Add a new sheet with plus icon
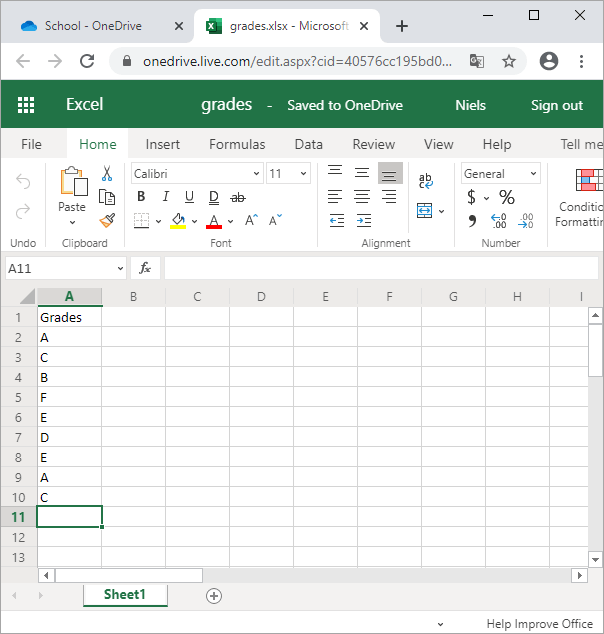 click(x=213, y=595)
